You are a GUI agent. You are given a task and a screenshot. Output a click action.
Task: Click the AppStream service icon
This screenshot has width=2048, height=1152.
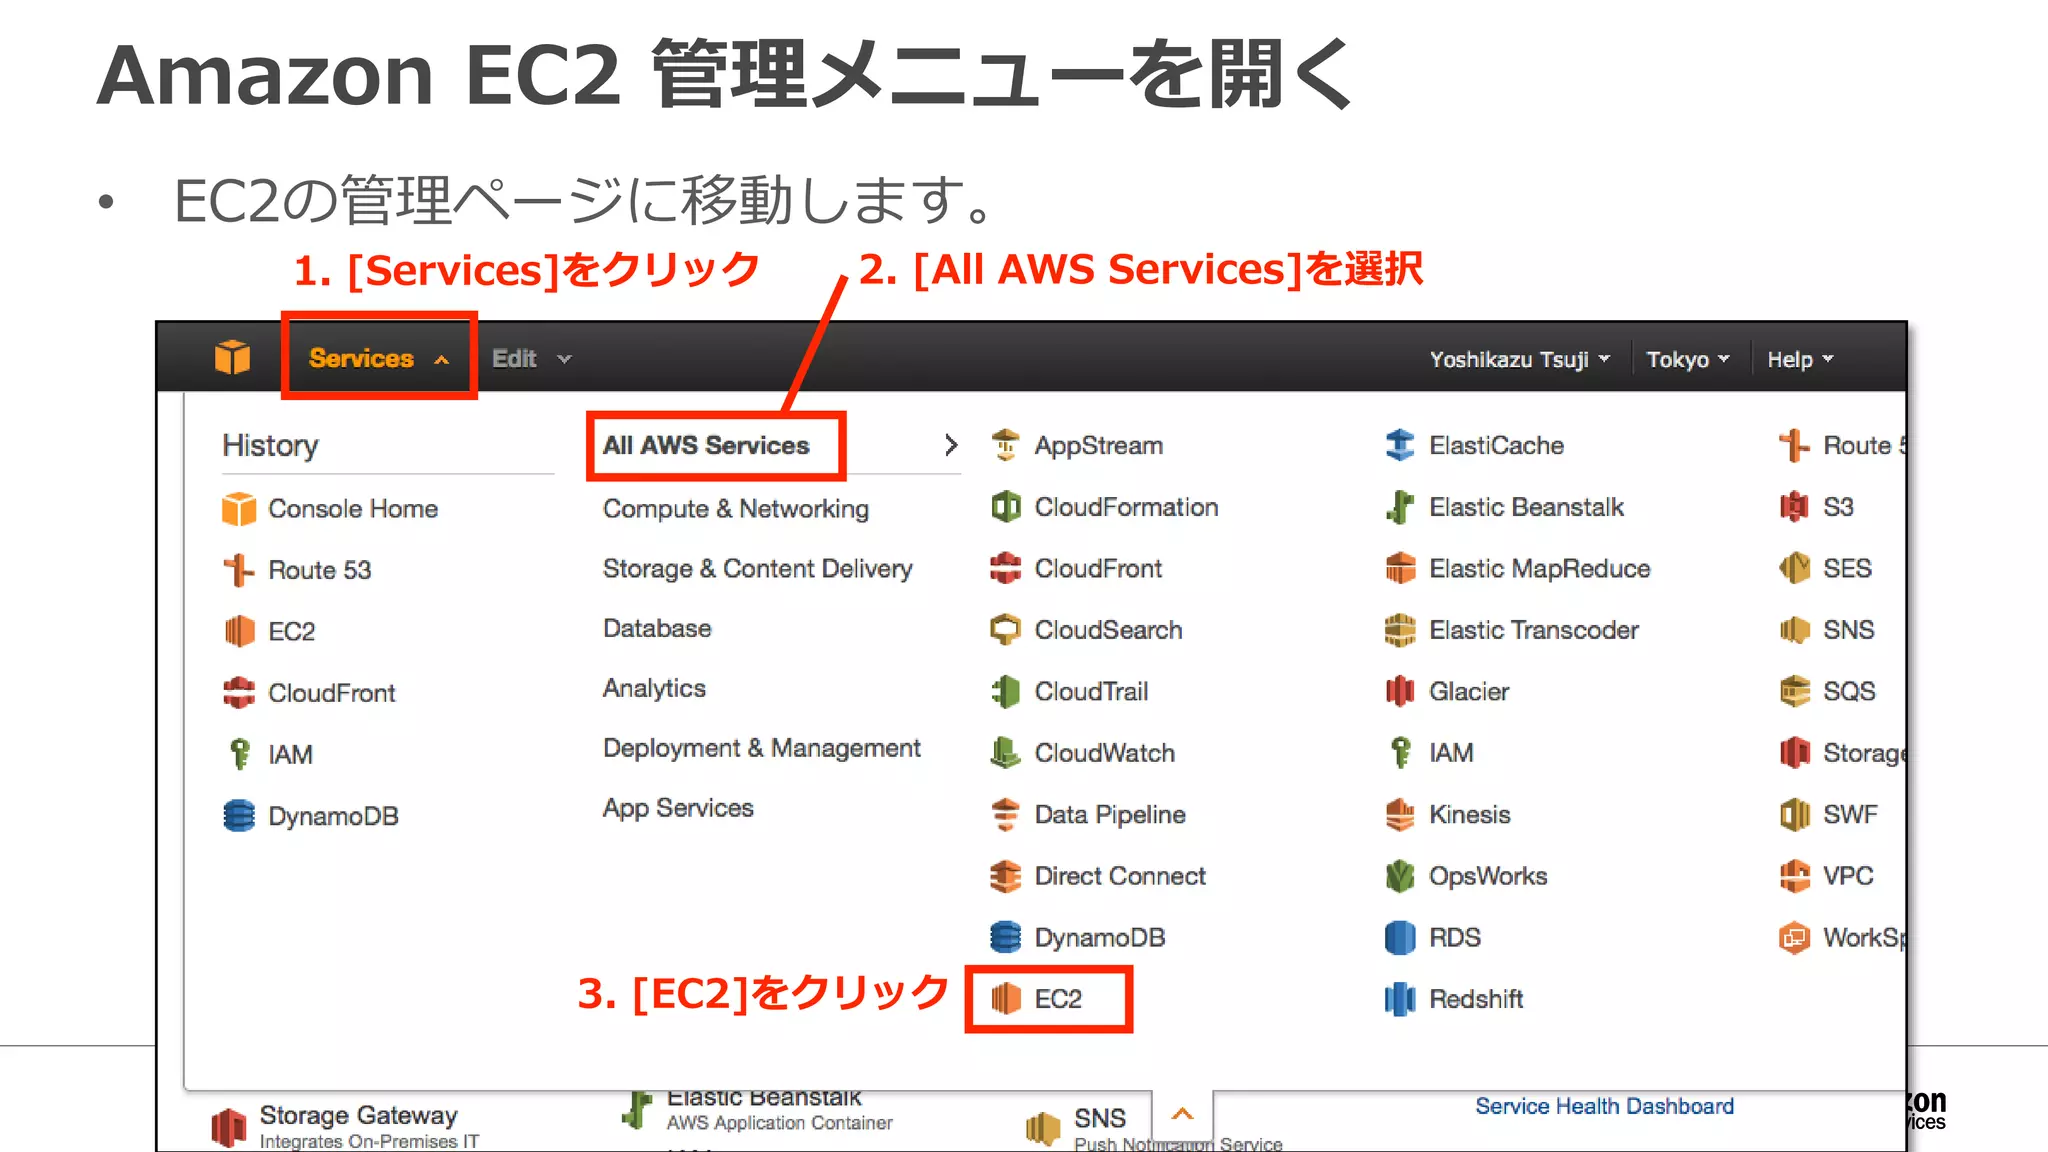pos(1005,445)
